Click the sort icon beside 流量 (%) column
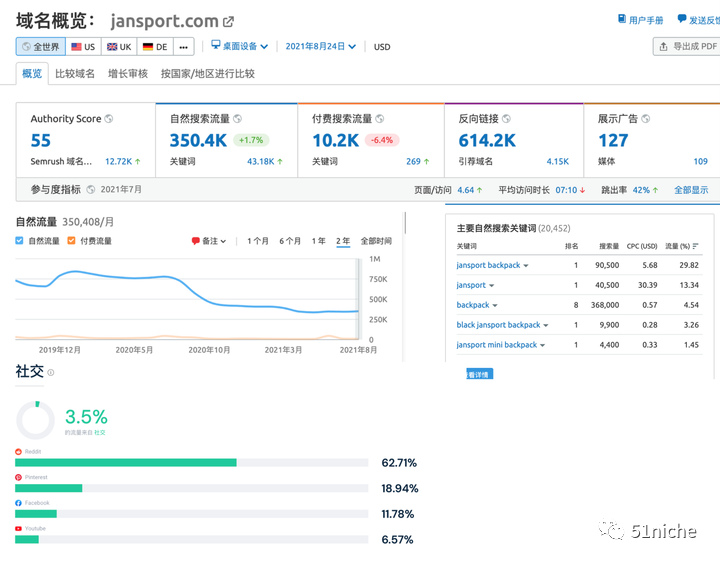 [696, 246]
